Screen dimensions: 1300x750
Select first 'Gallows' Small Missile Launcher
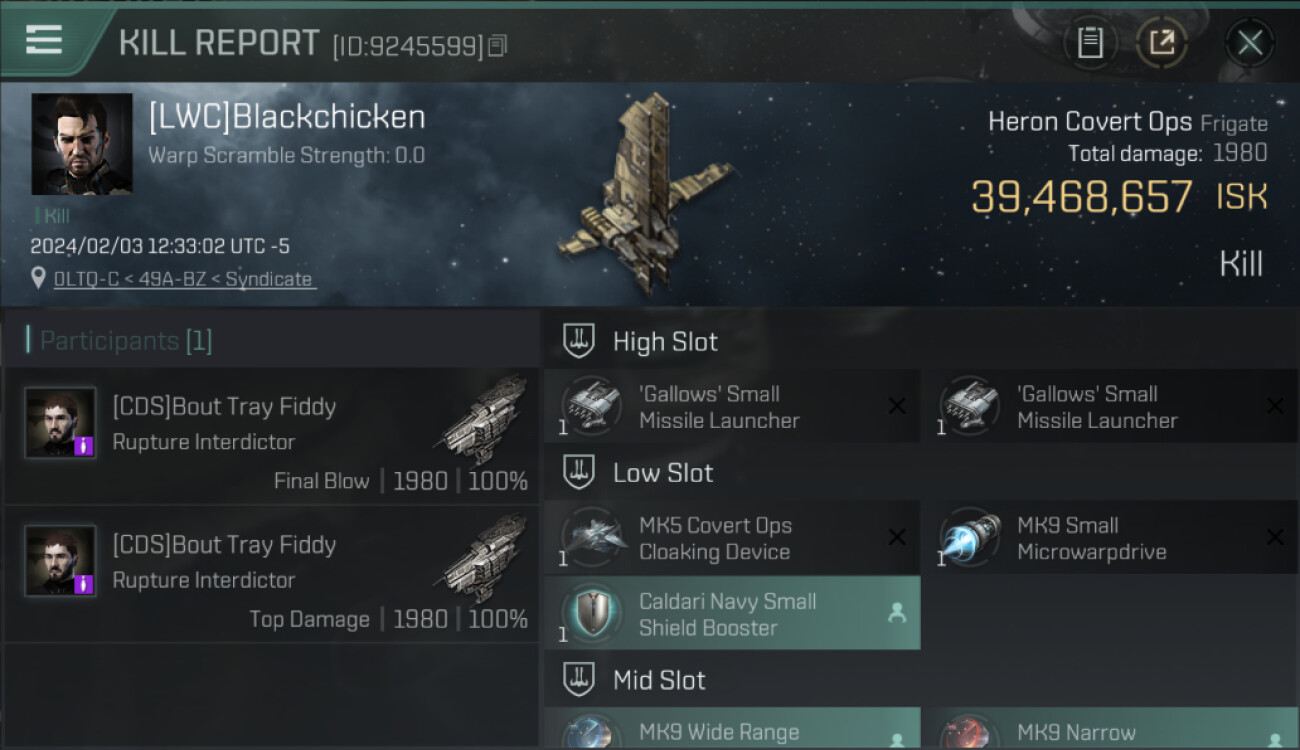click(732, 407)
